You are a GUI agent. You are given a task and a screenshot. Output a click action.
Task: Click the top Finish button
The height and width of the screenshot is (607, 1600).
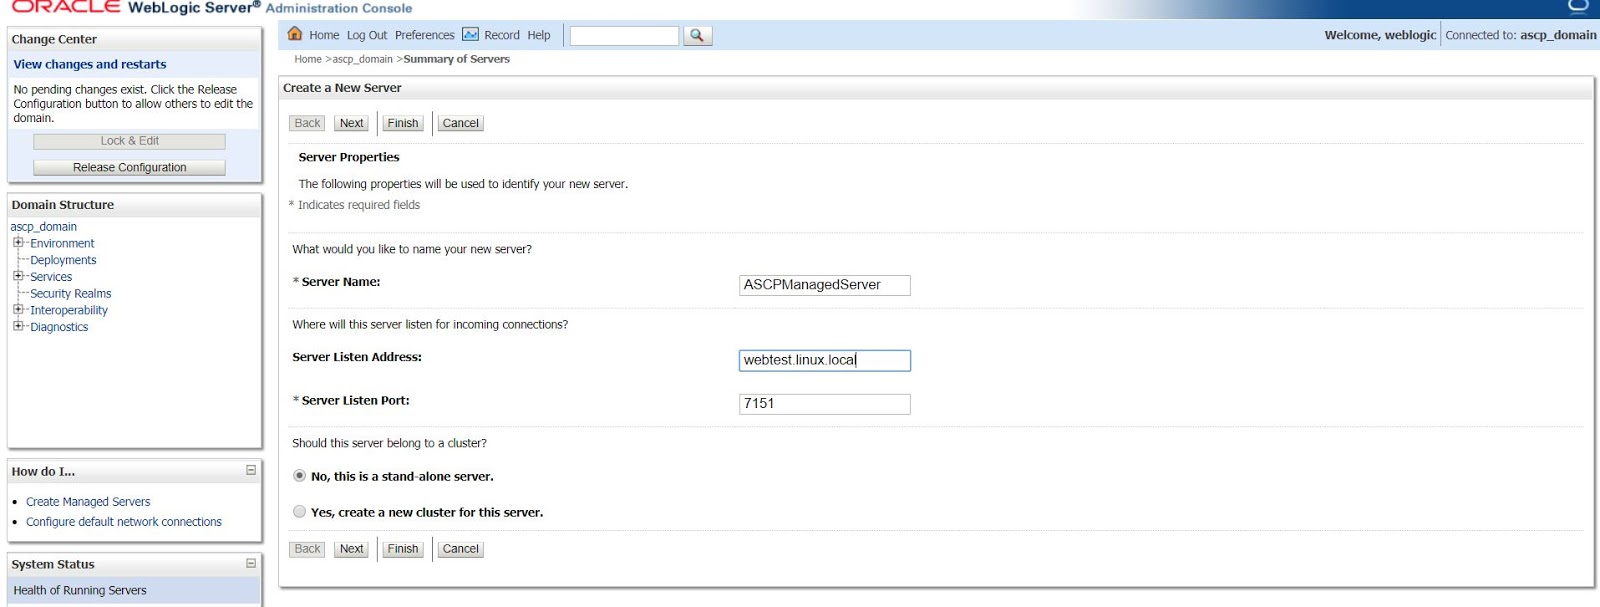pyautogui.click(x=403, y=123)
